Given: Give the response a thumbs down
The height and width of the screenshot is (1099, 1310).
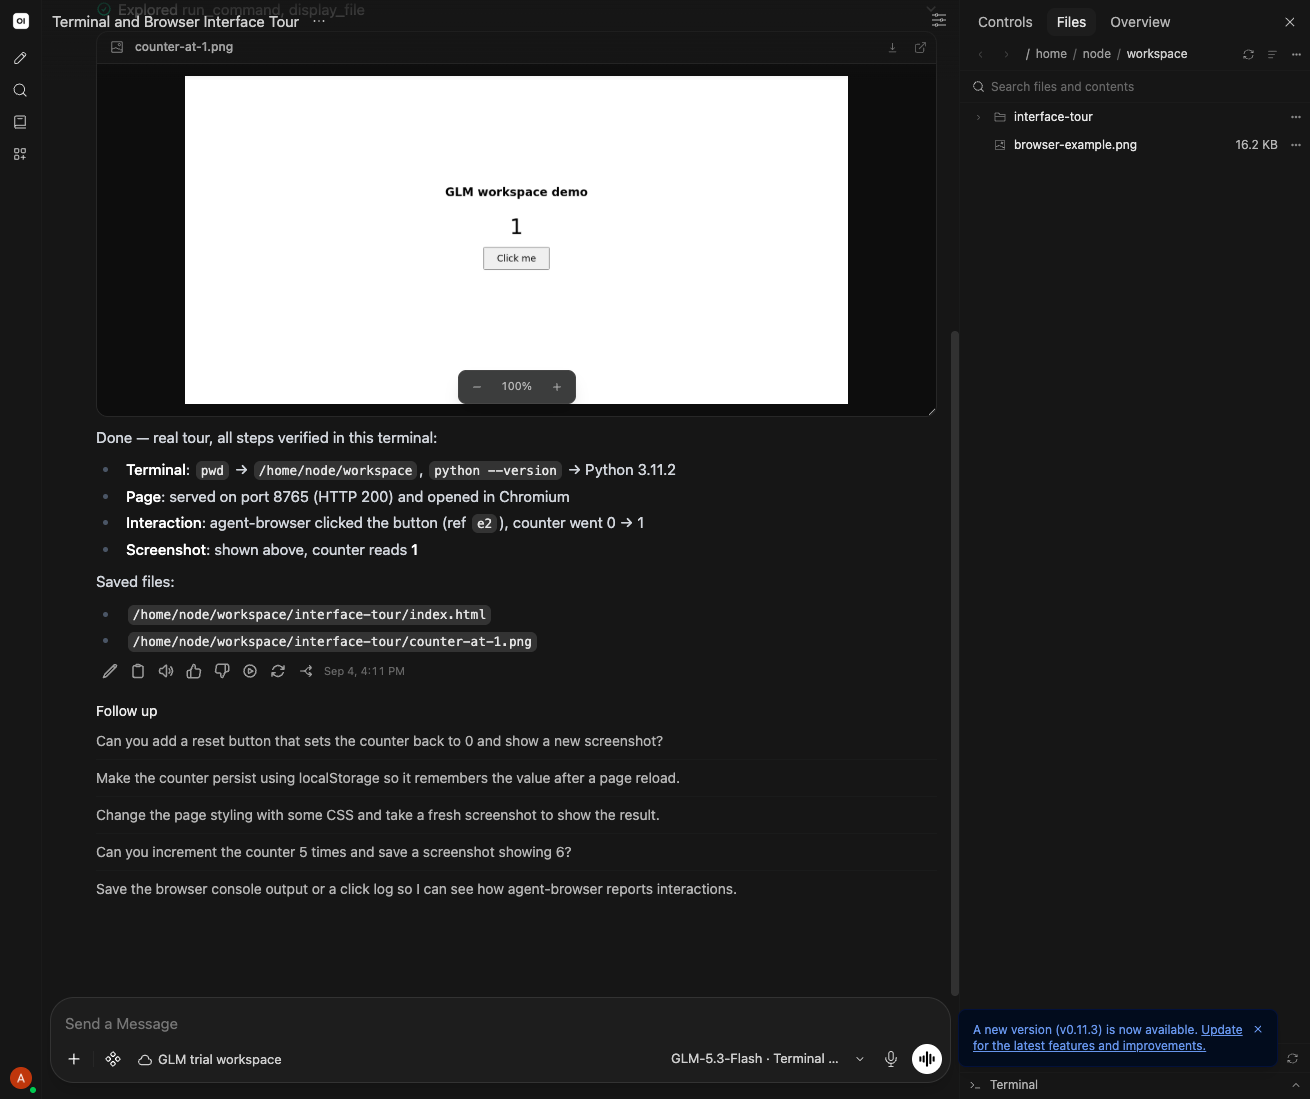Looking at the screenshot, I should tap(222, 671).
